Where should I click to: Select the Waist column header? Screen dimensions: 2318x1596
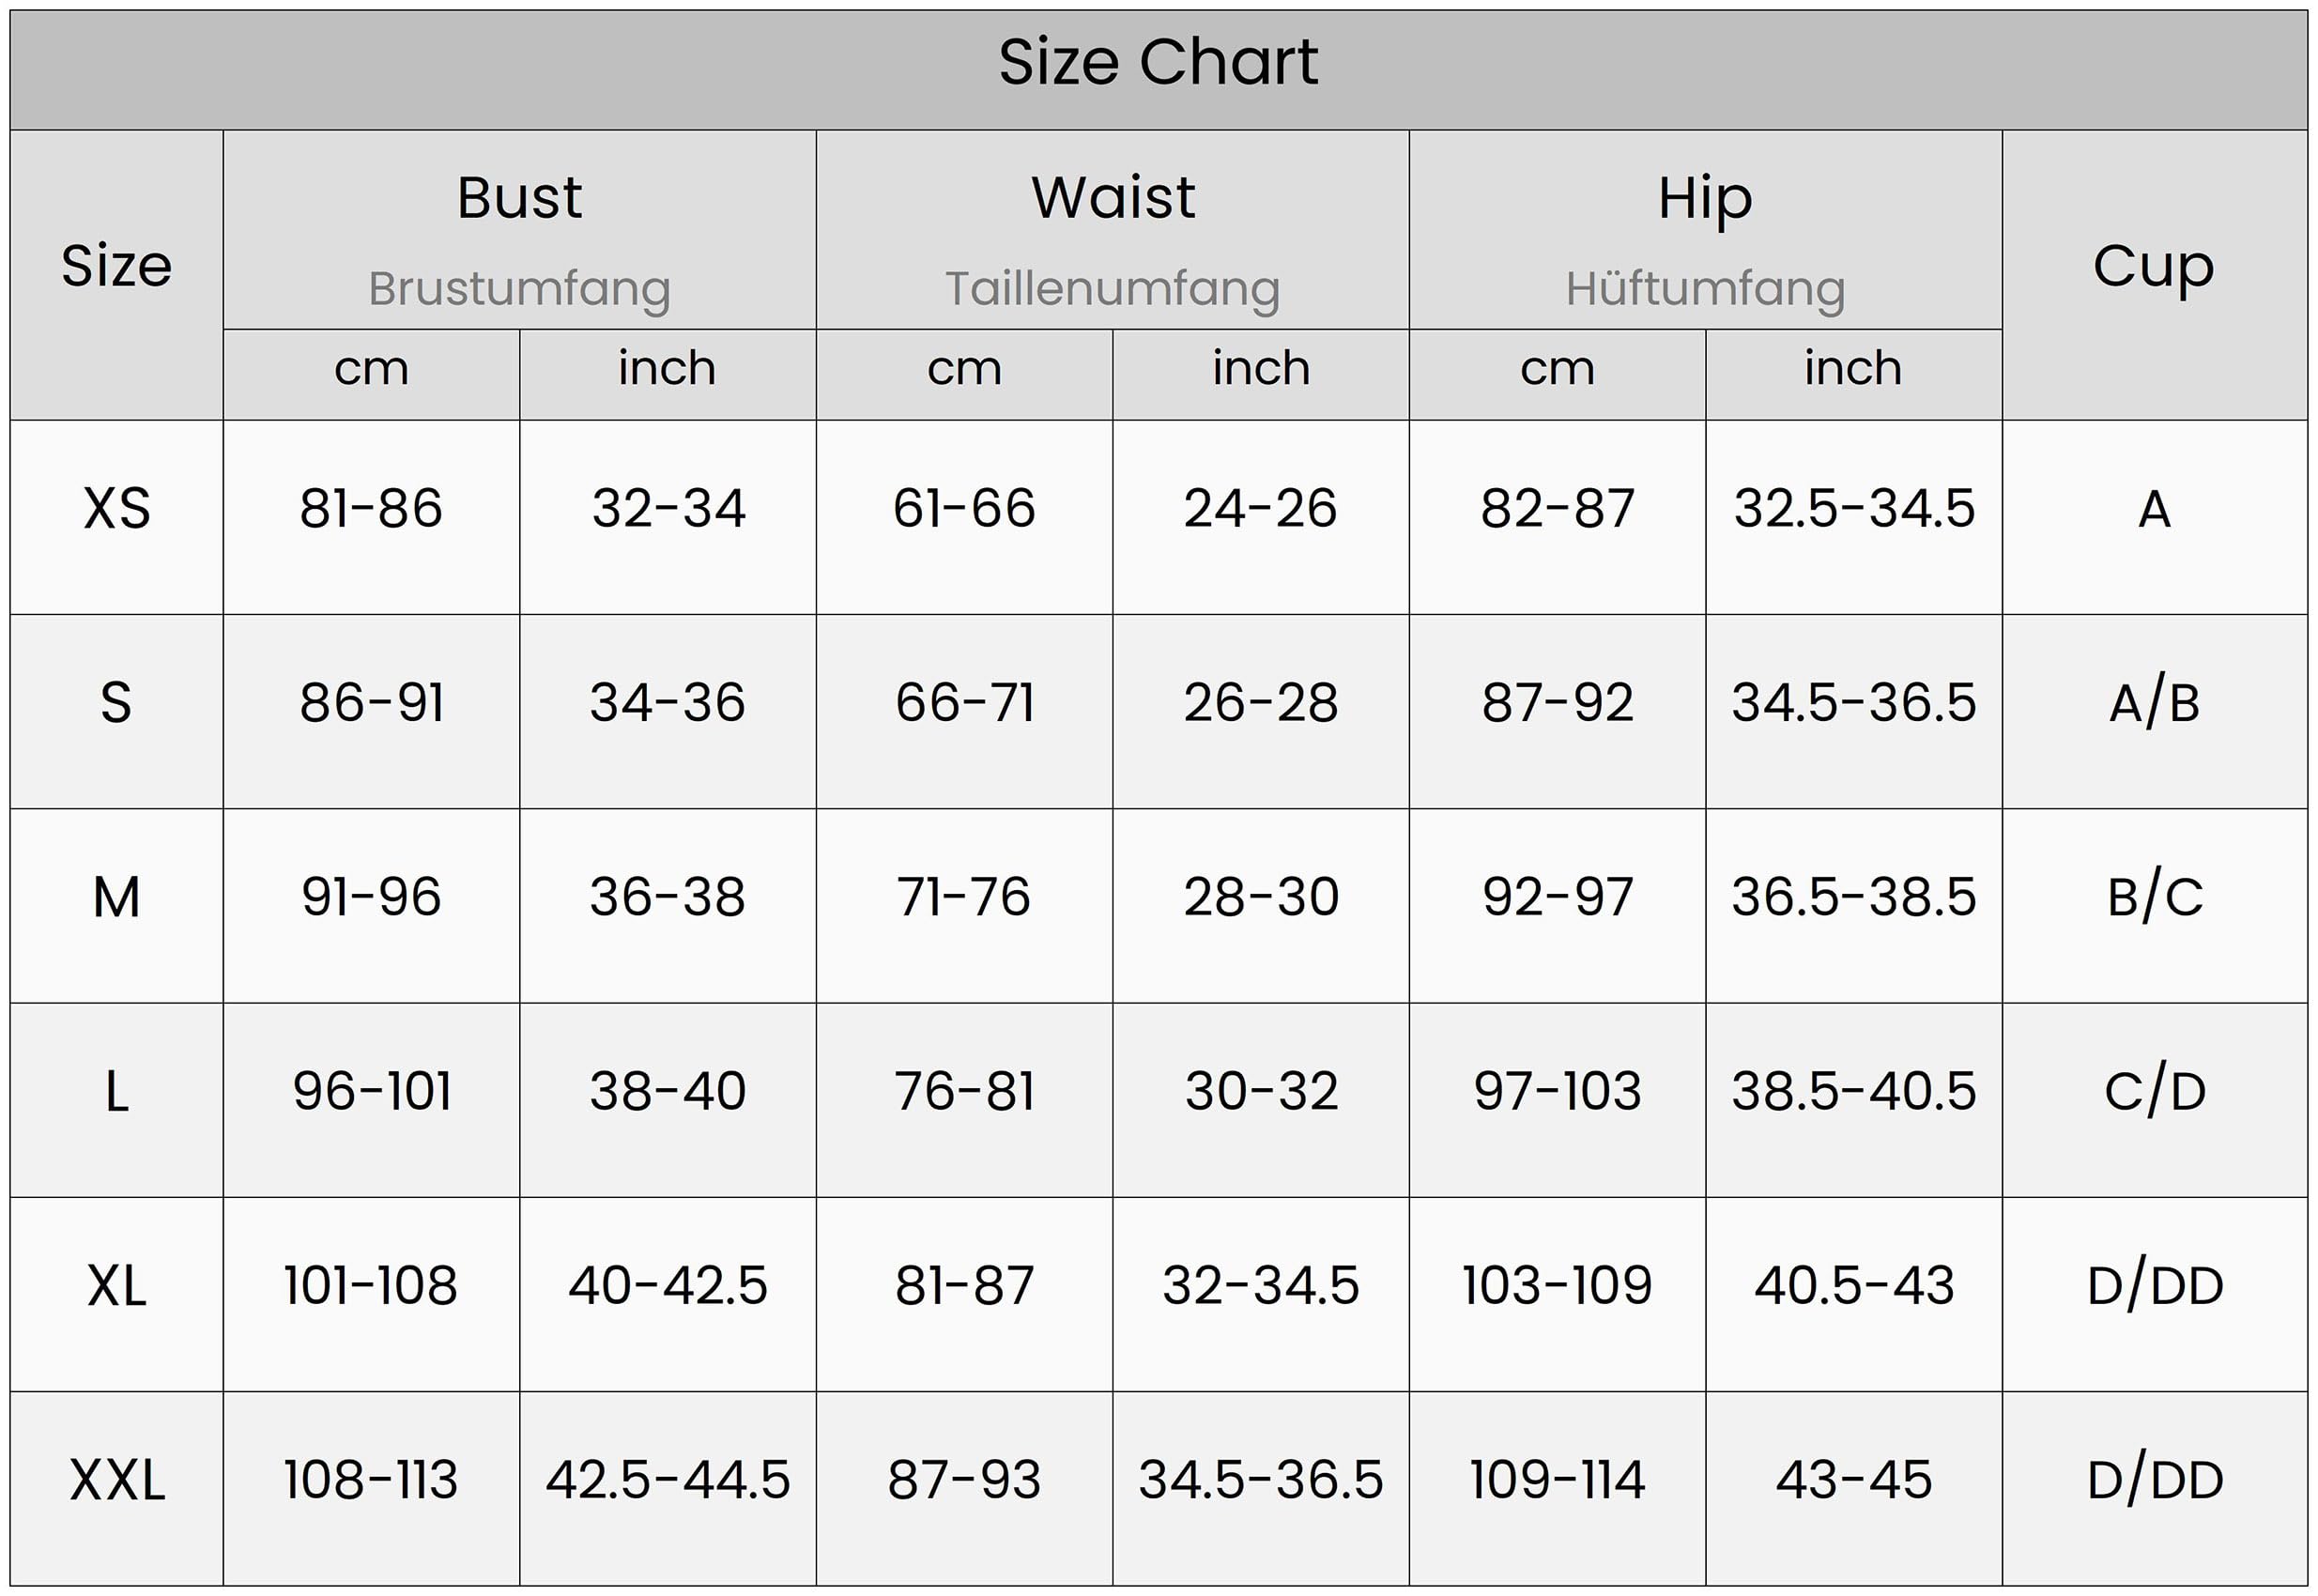click(x=1112, y=197)
